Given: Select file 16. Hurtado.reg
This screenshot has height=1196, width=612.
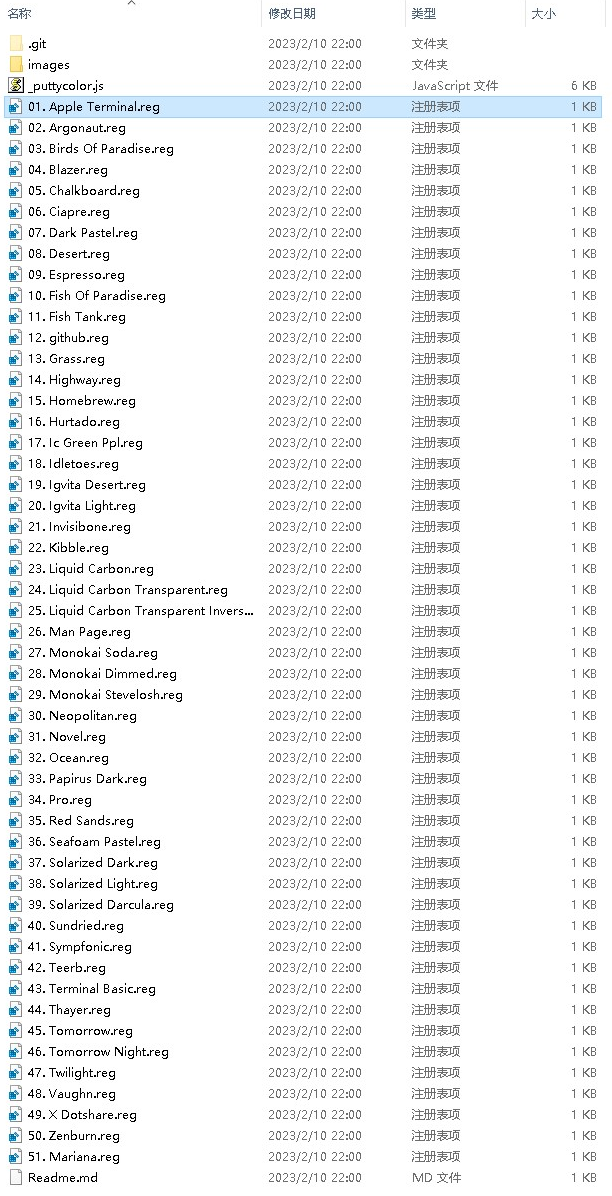Looking at the screenshot, I should 74,421.
